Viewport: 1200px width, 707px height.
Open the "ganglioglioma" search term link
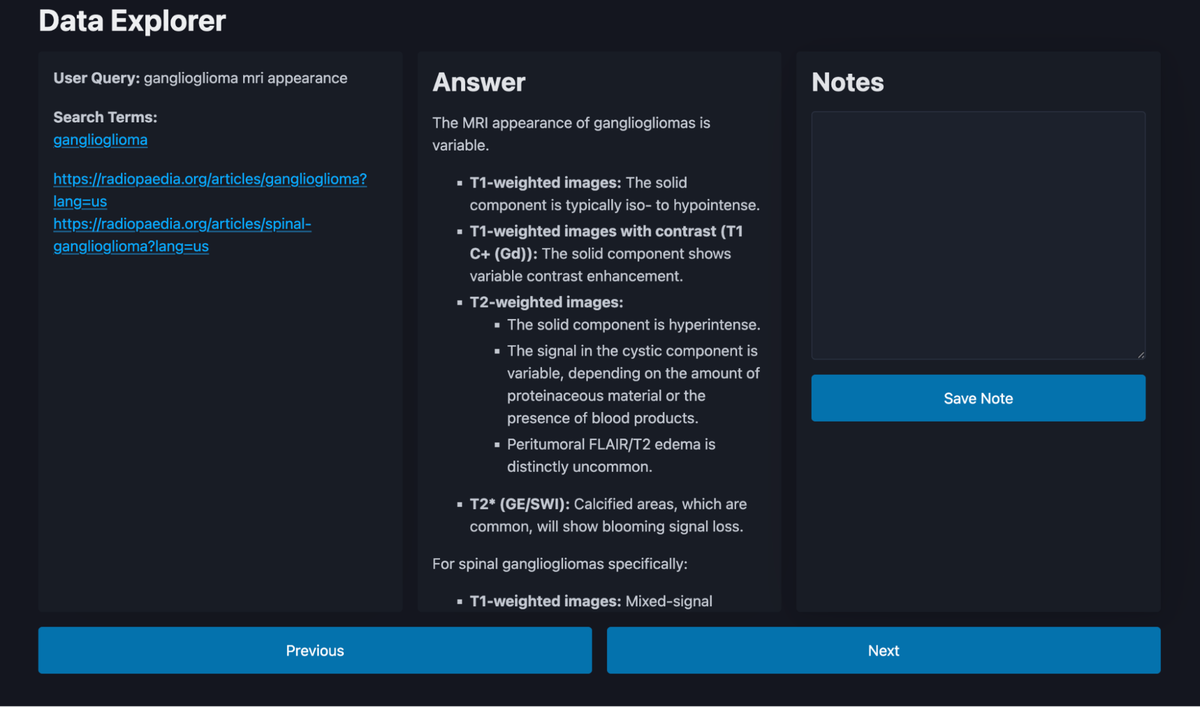click(100, 140)
